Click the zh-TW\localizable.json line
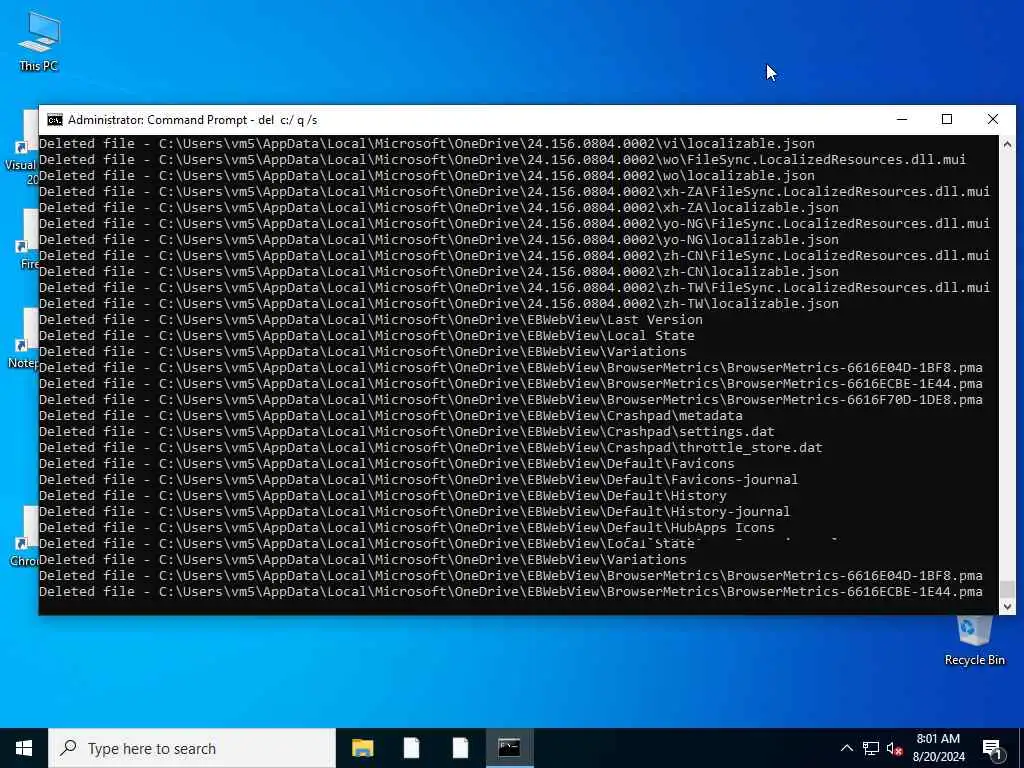 pyautogui.click(x=439, y=304)
